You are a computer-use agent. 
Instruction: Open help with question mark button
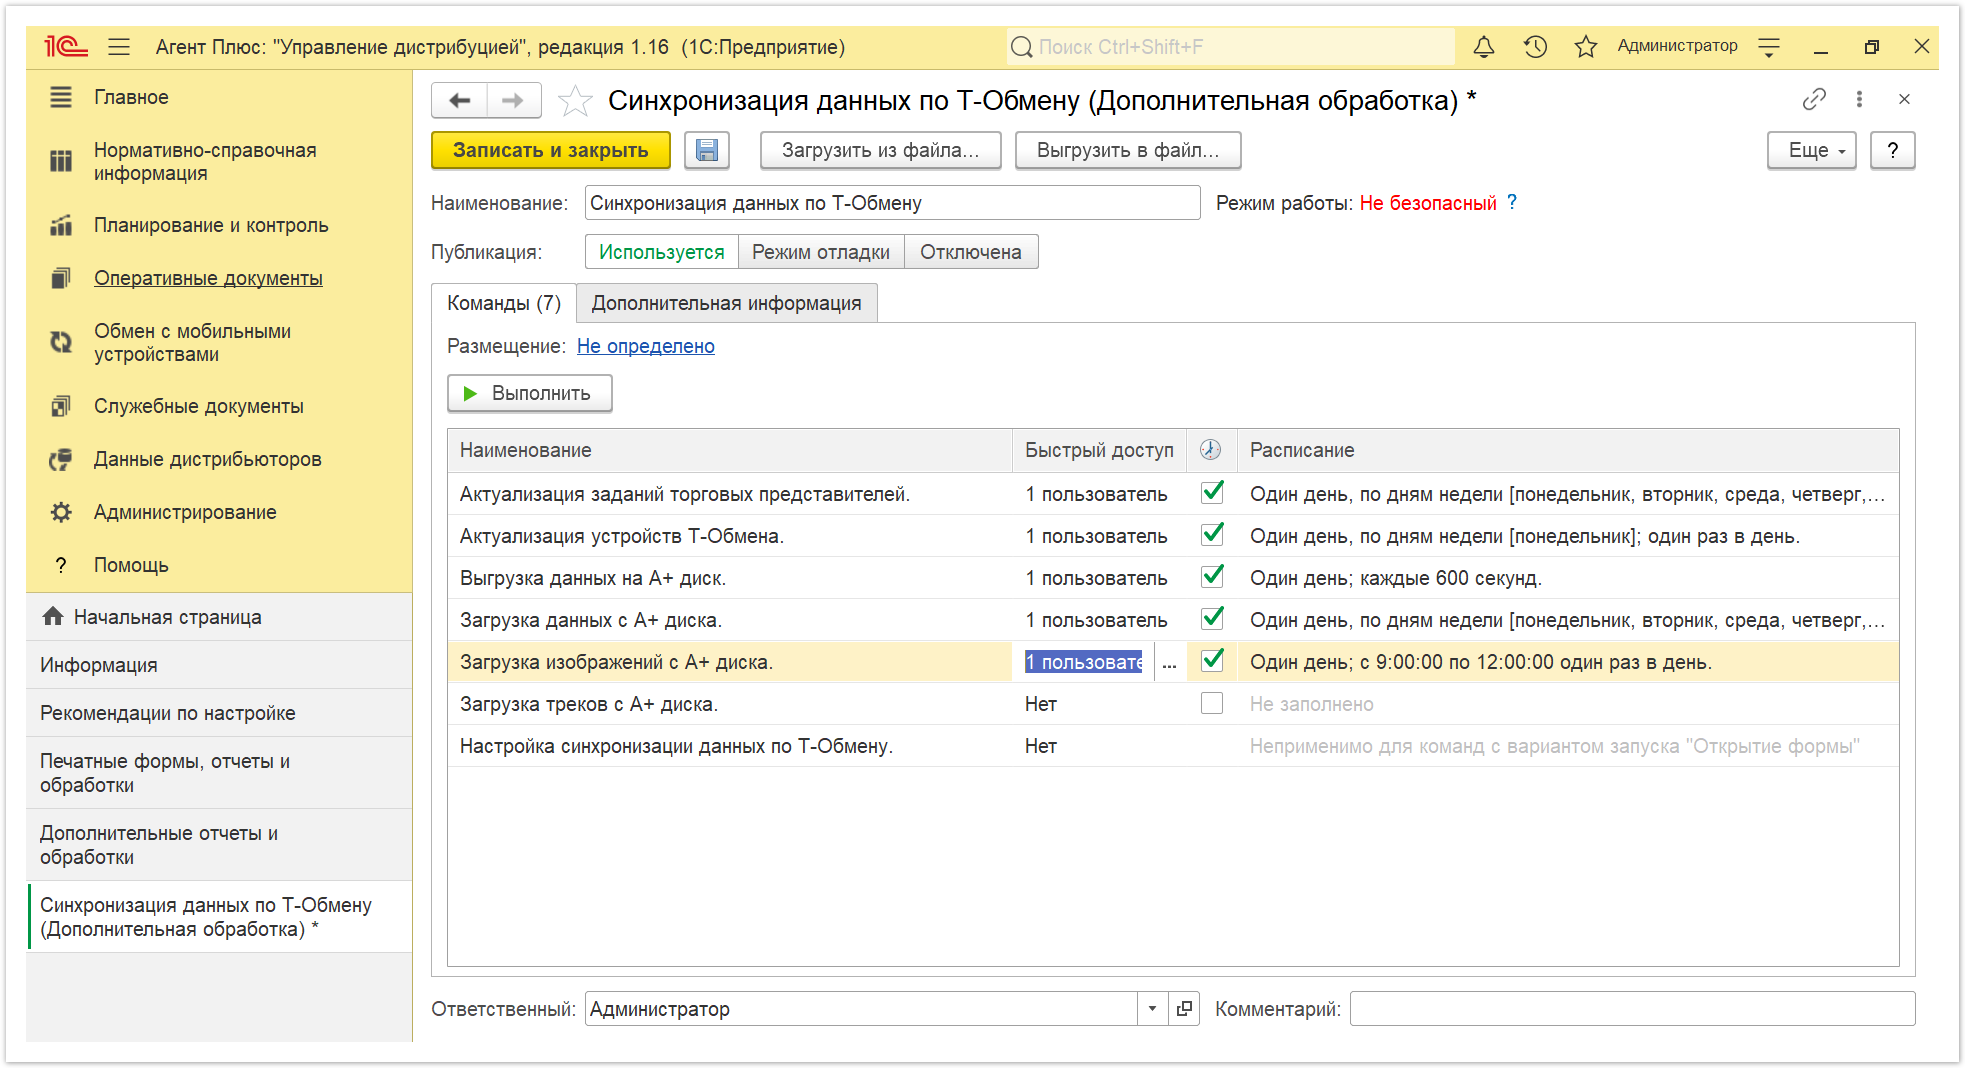1892,150
